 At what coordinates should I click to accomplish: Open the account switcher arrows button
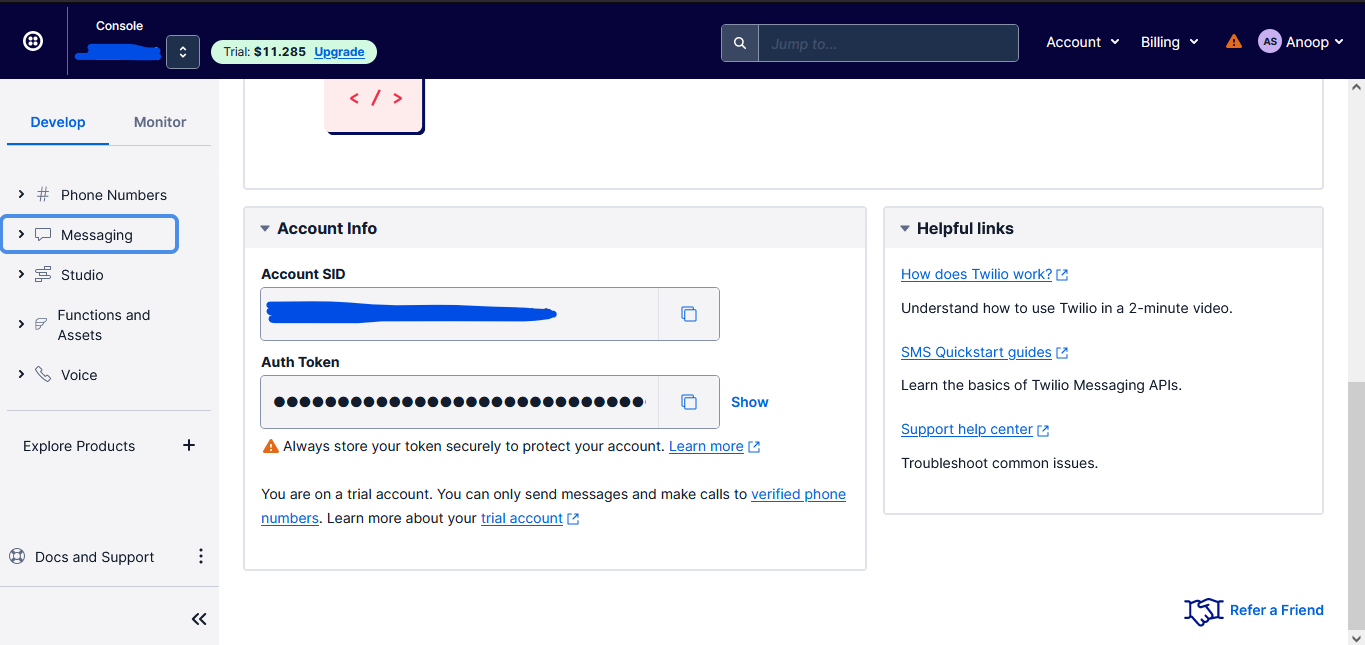(x=183, y=51)
